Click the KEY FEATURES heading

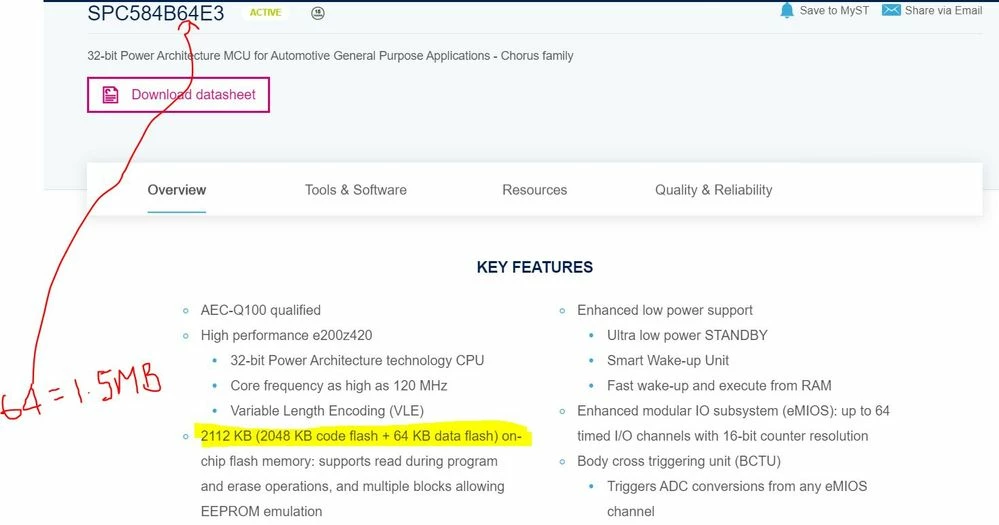pyautogui.click(x=535, y=267)
